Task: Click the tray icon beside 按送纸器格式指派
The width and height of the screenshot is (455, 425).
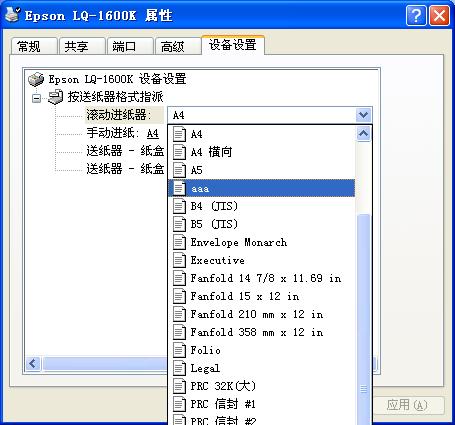Action: point(55,97)
